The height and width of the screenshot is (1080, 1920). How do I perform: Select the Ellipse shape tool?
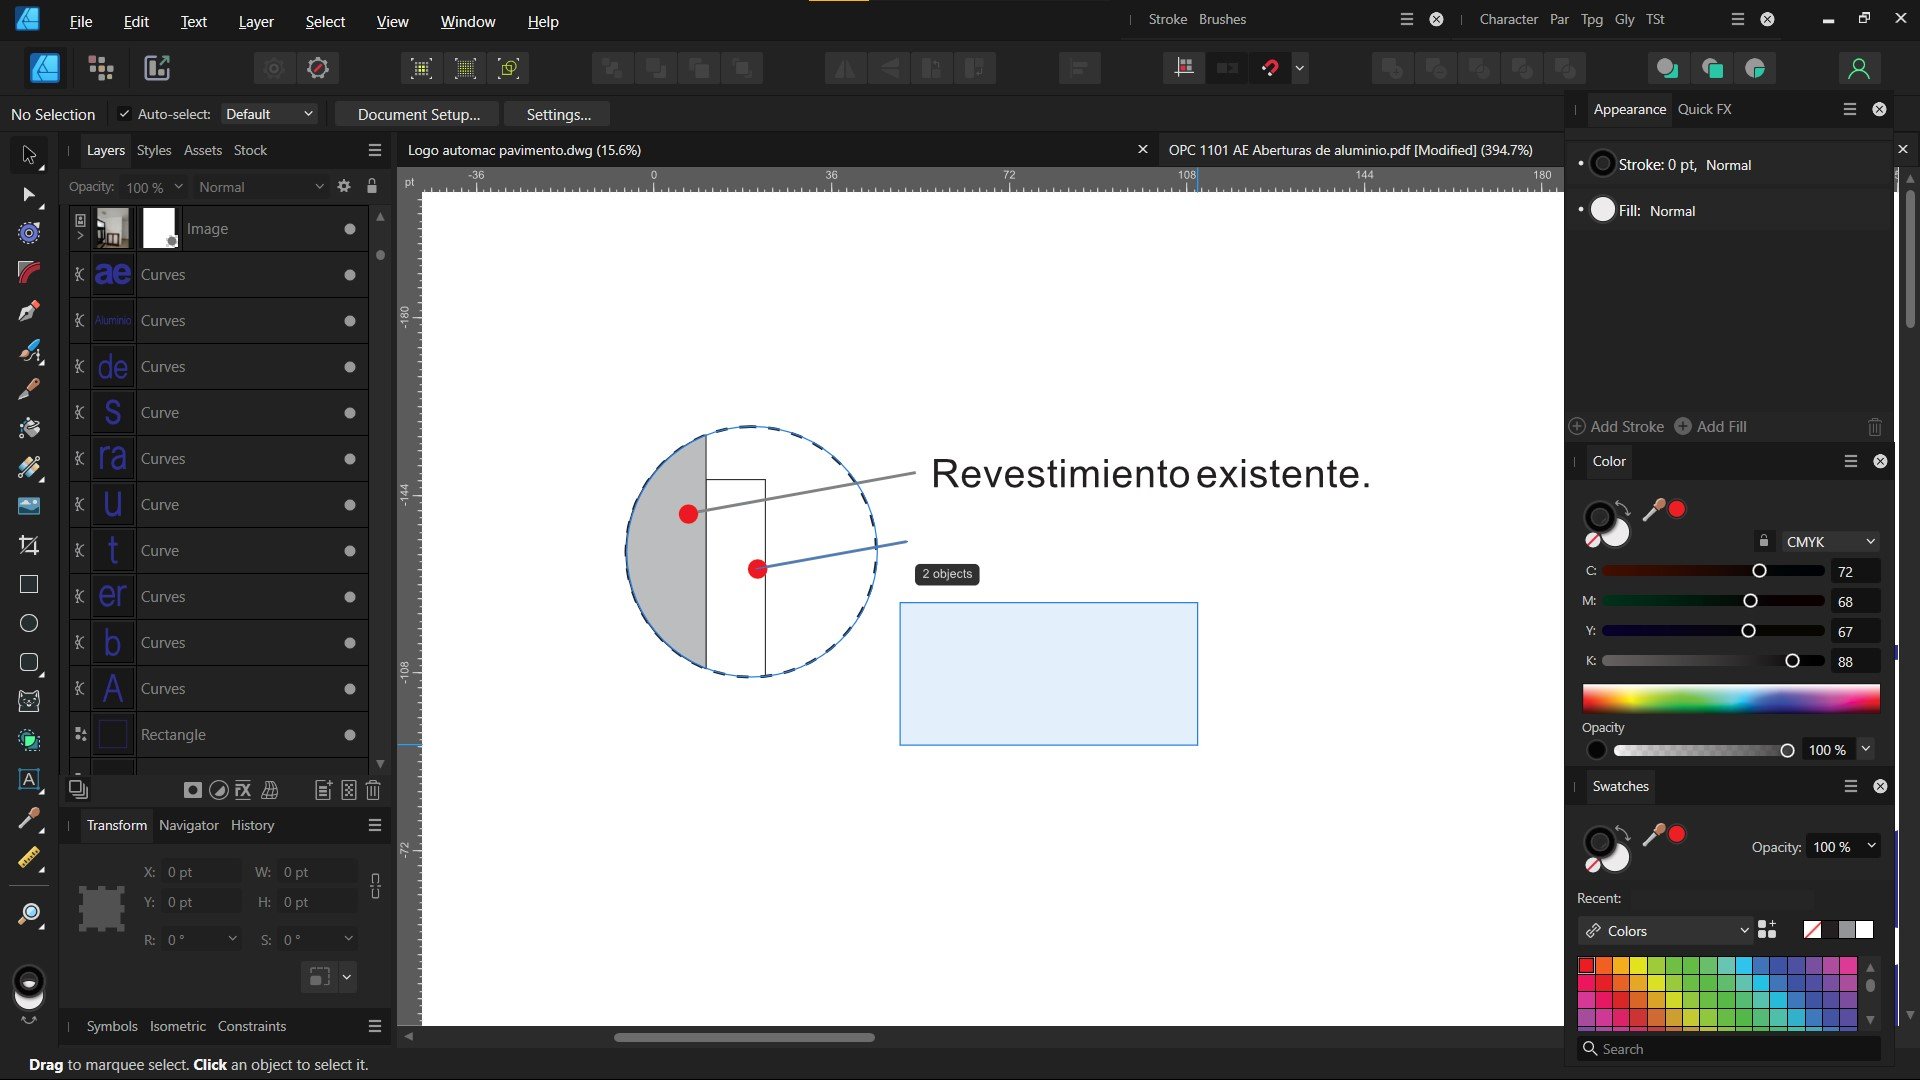28,623
